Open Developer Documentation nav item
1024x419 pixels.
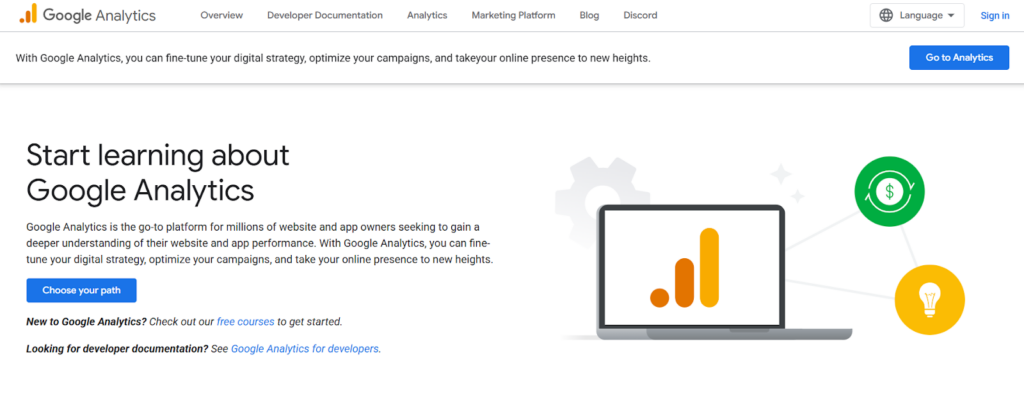325,15
